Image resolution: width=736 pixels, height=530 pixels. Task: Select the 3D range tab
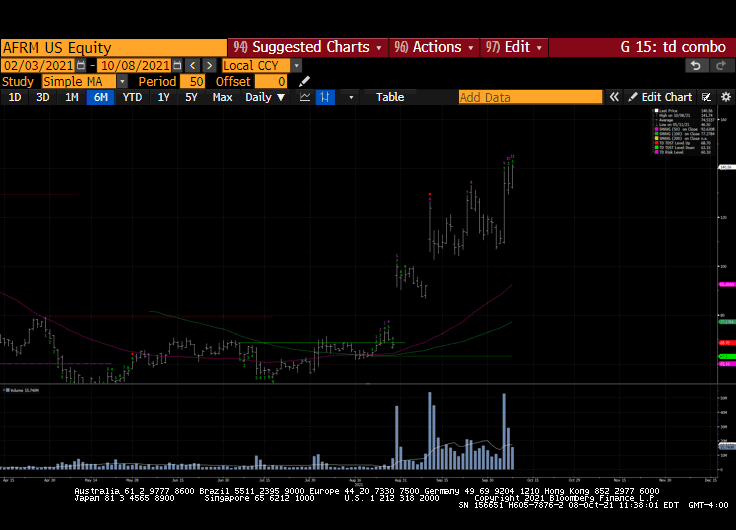pos(43,97)
